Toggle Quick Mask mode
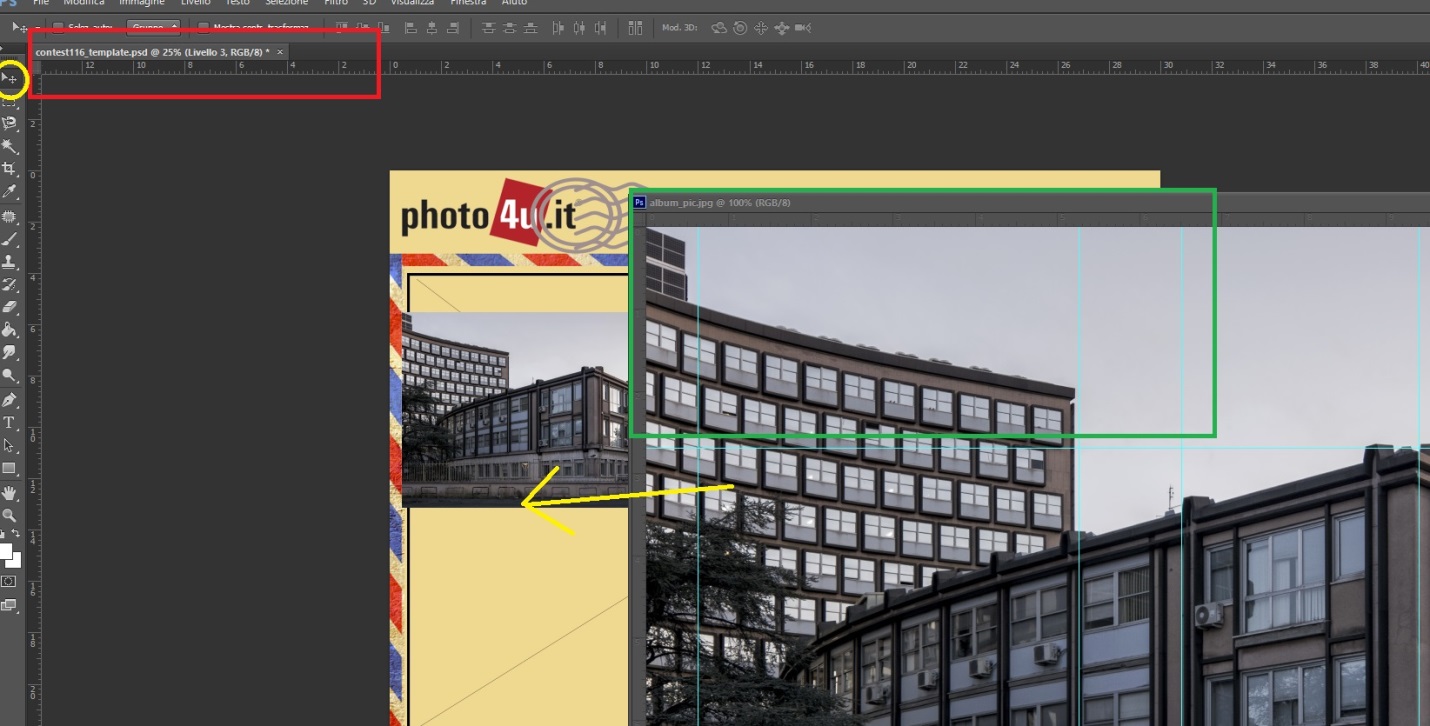Viewport: 1430px width, 726px height. pyautogui.click(x=9, y=581)
